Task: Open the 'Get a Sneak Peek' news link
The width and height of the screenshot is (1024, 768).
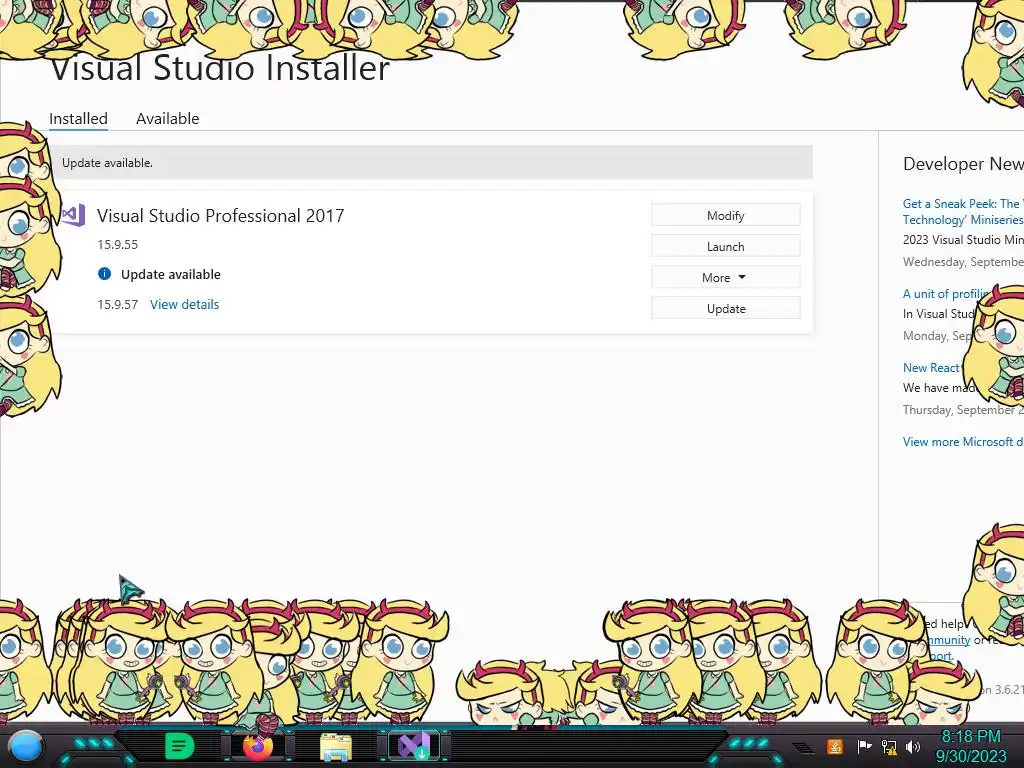Action: (x=963, y=212)
